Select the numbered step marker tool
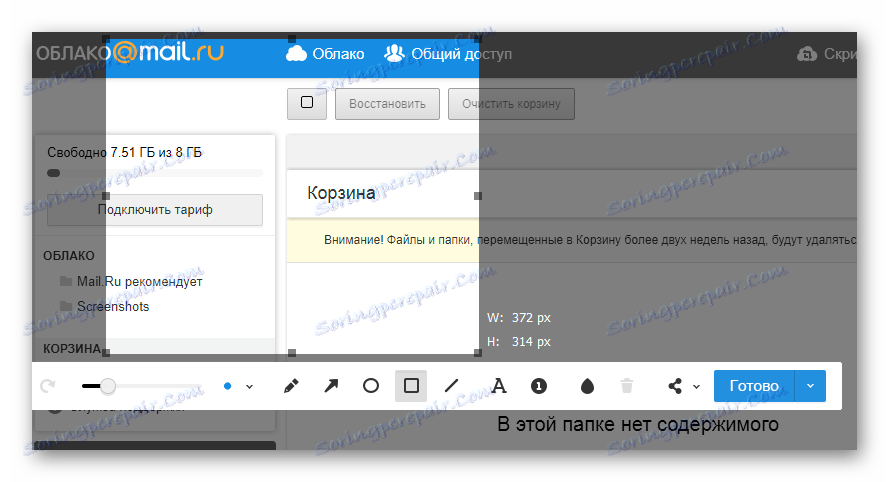The image size is (889, 482). (x=539, y=386)
